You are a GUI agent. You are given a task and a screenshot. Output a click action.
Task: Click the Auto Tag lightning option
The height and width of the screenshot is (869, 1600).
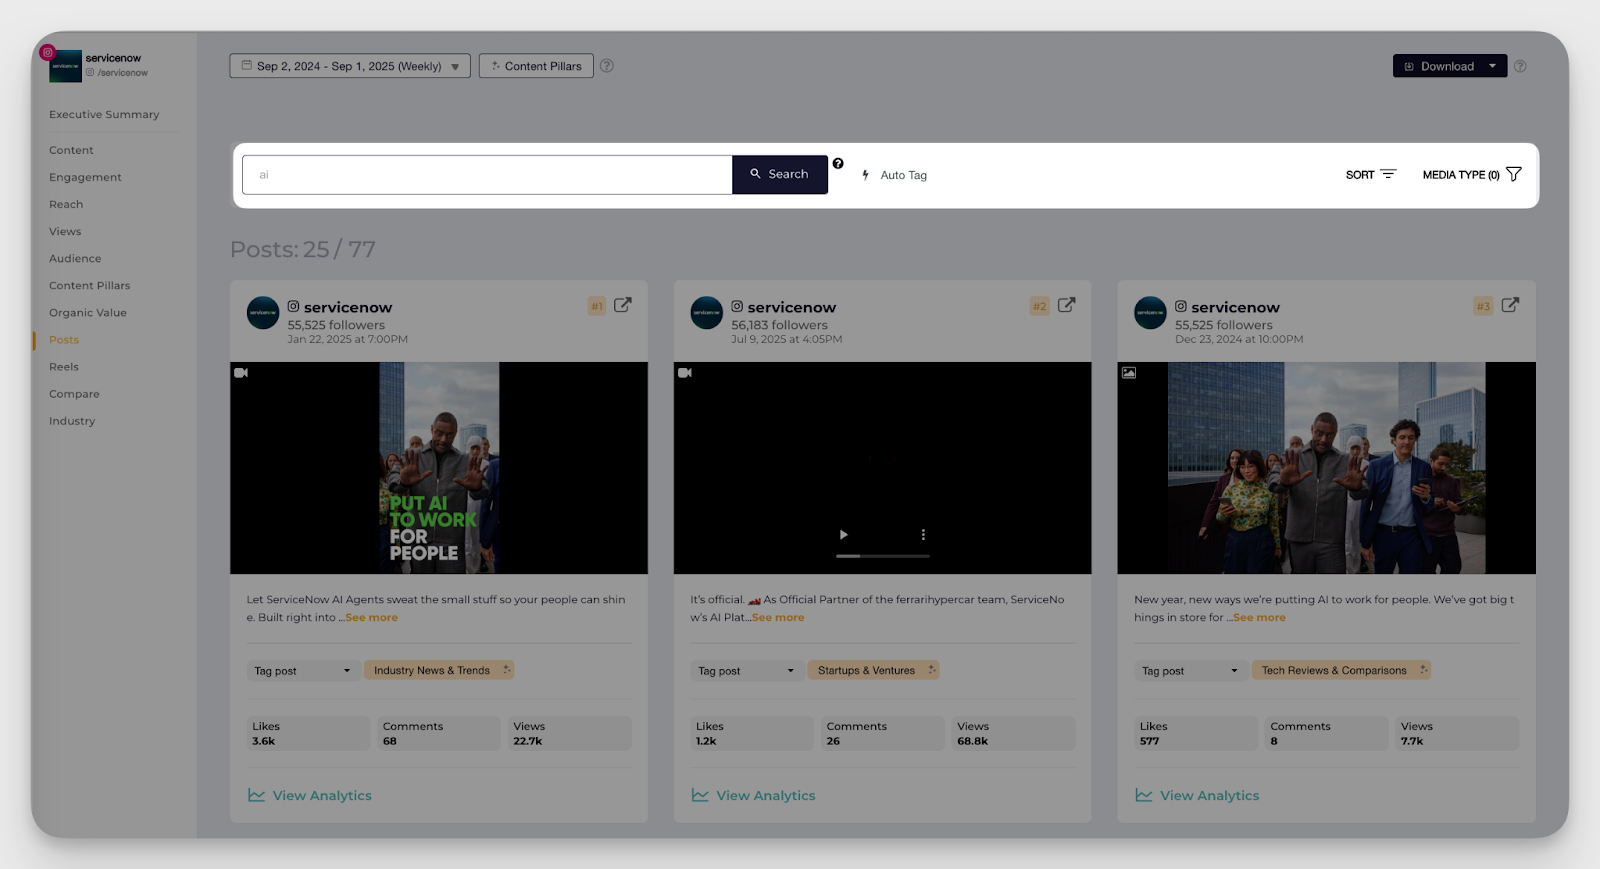[x=895, y=175]
